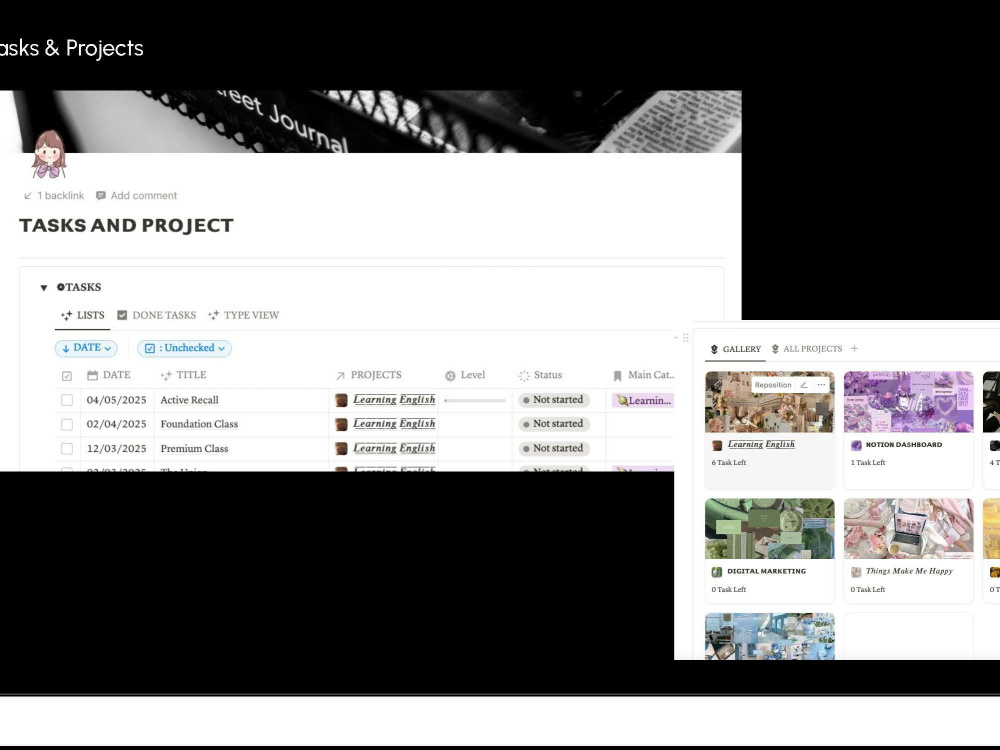Click the 02/04/2025 date cell
The image size is (1000, 750).
(x=117, y=424)
